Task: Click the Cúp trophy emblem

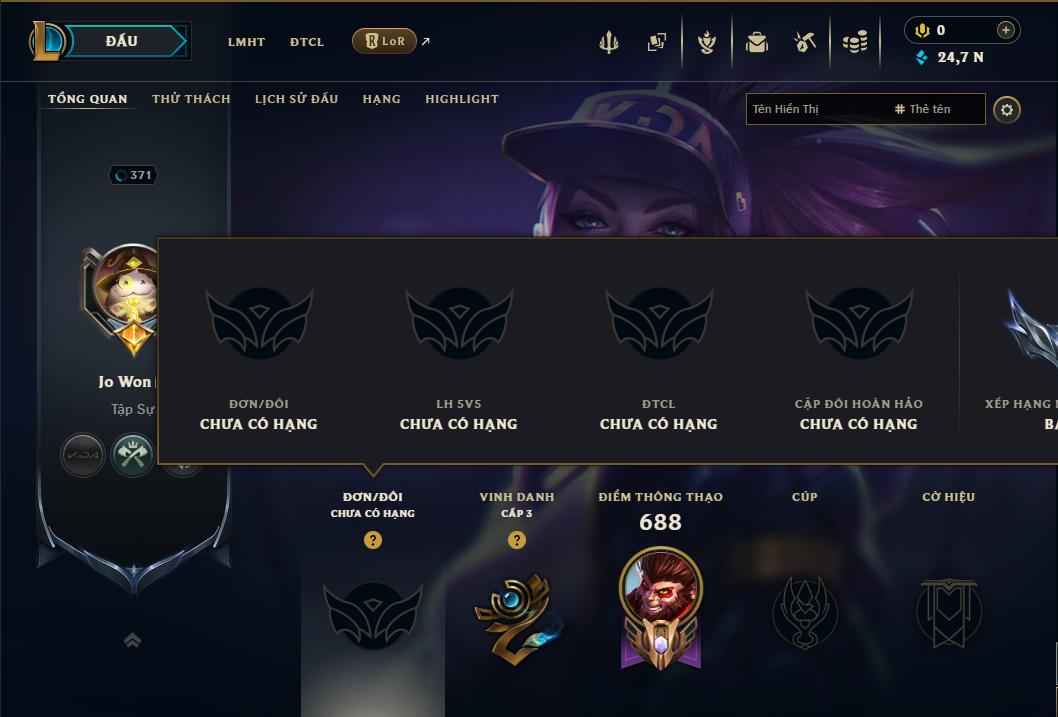Action: tap(804, 612)
